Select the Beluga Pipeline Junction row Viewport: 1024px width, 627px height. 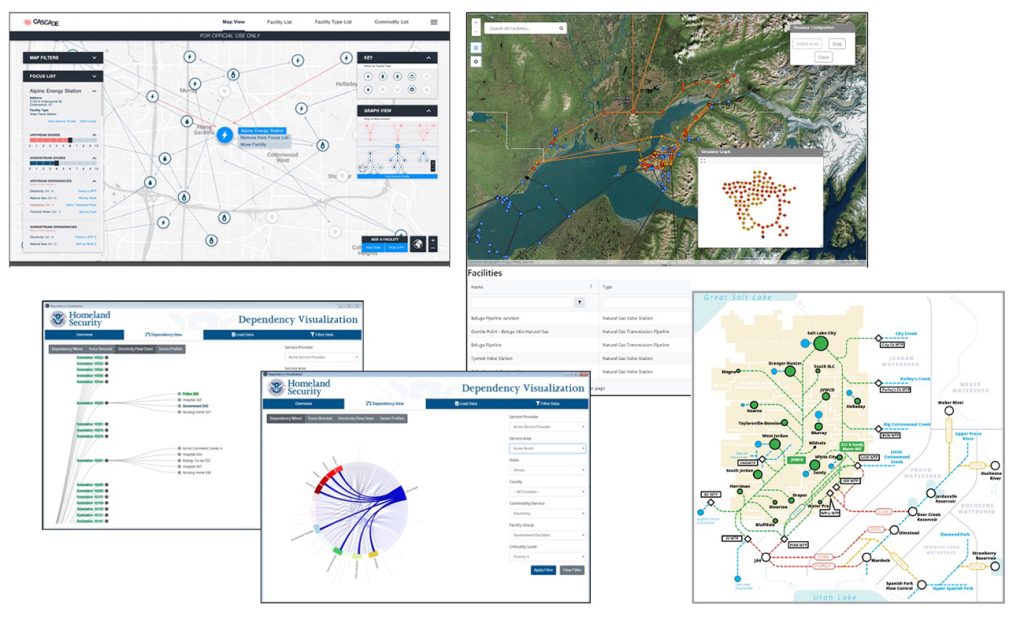point(580,318)
